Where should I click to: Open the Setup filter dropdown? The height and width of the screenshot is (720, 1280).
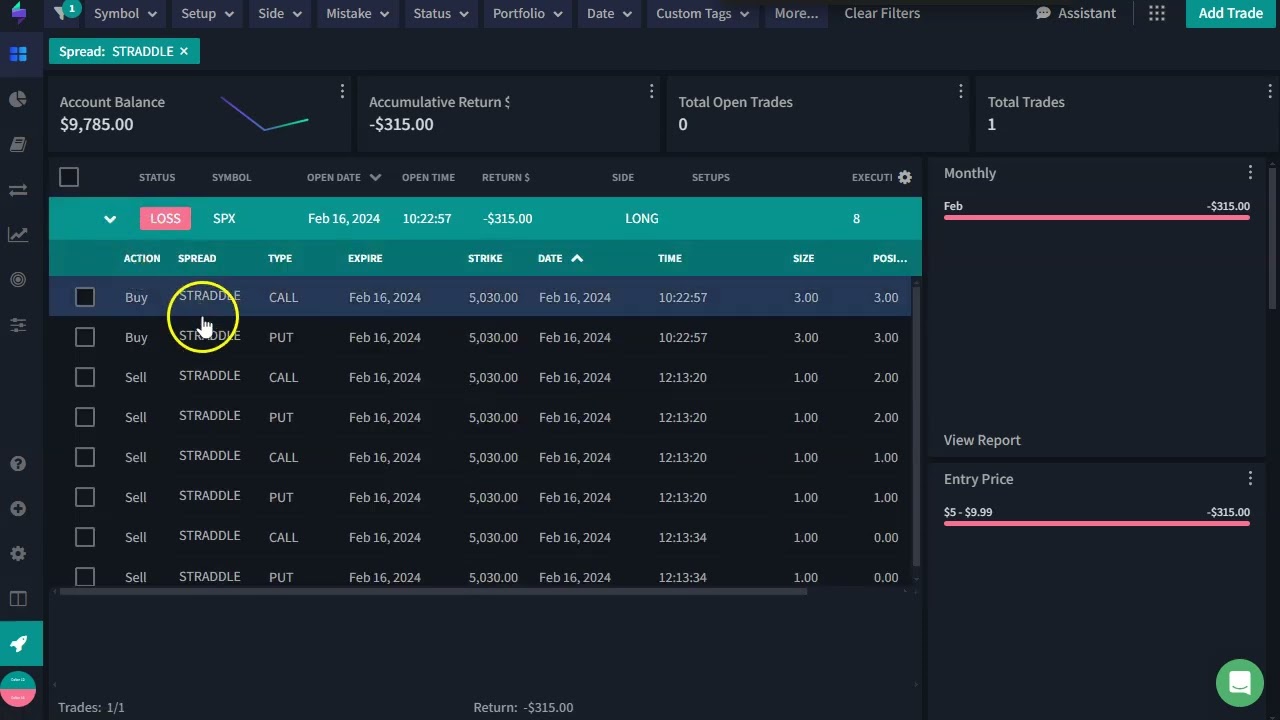click(x=208, y=13)
